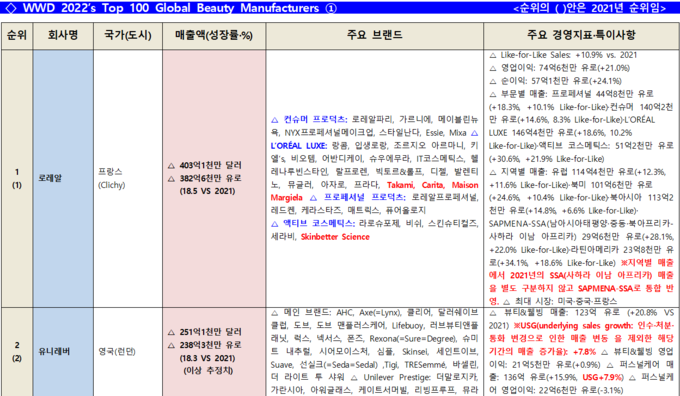
Task: Click the red Skinbetter Science brand text
Action: pos(335,237)
